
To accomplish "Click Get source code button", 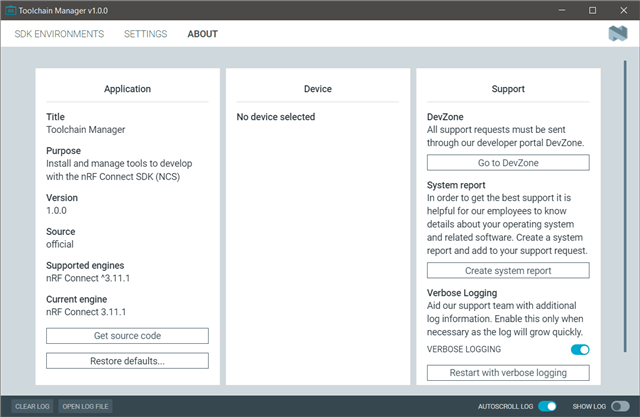I will [x=127, y=336].
